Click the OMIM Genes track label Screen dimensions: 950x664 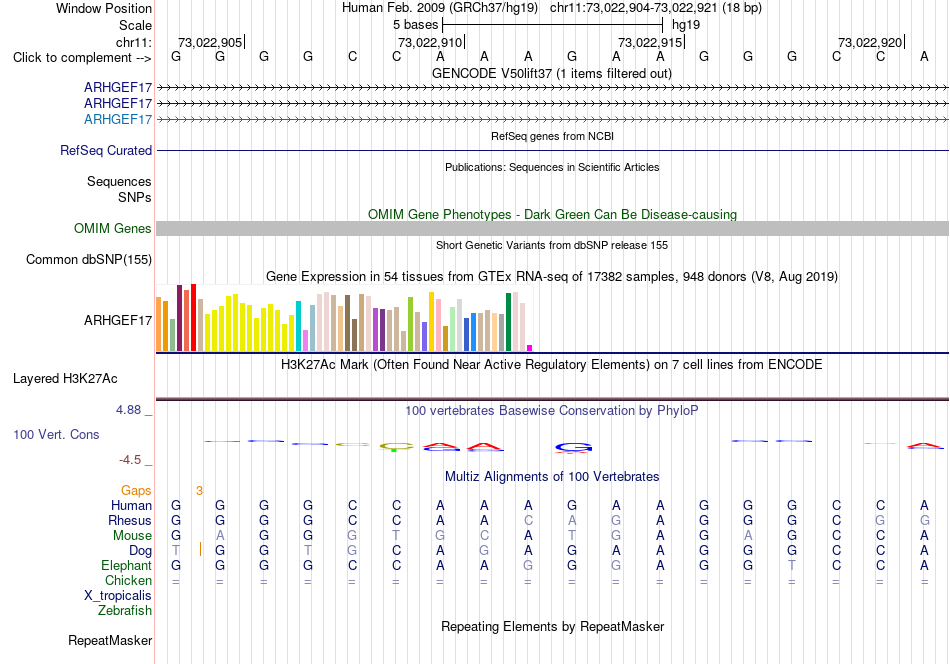pos(112,228)
